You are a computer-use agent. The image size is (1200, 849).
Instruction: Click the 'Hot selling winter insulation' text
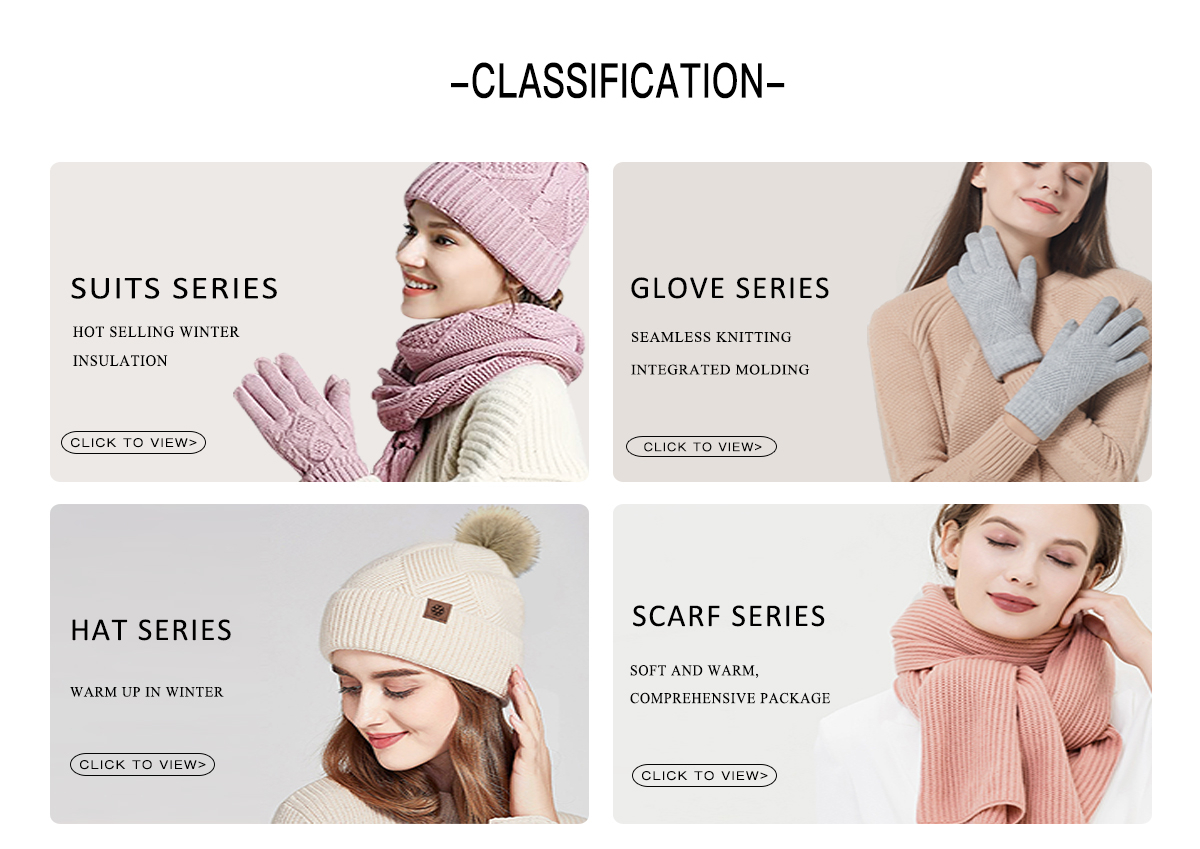[156, 346]
